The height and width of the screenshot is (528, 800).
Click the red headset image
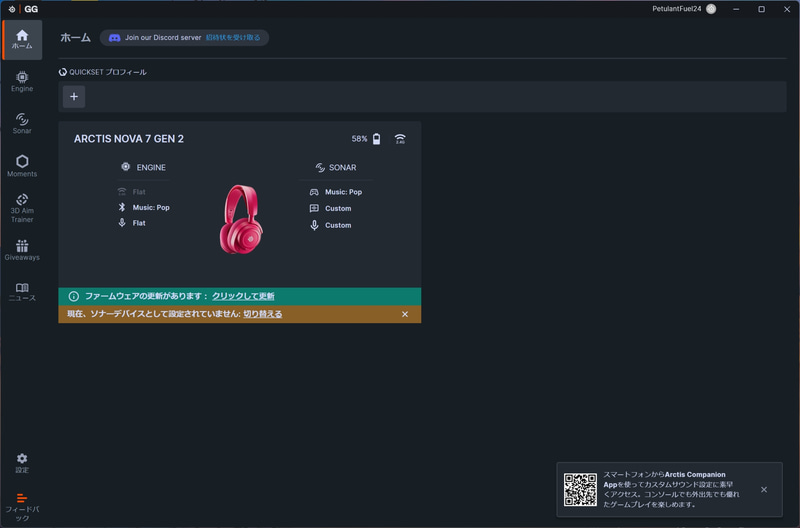pos(241,219)
